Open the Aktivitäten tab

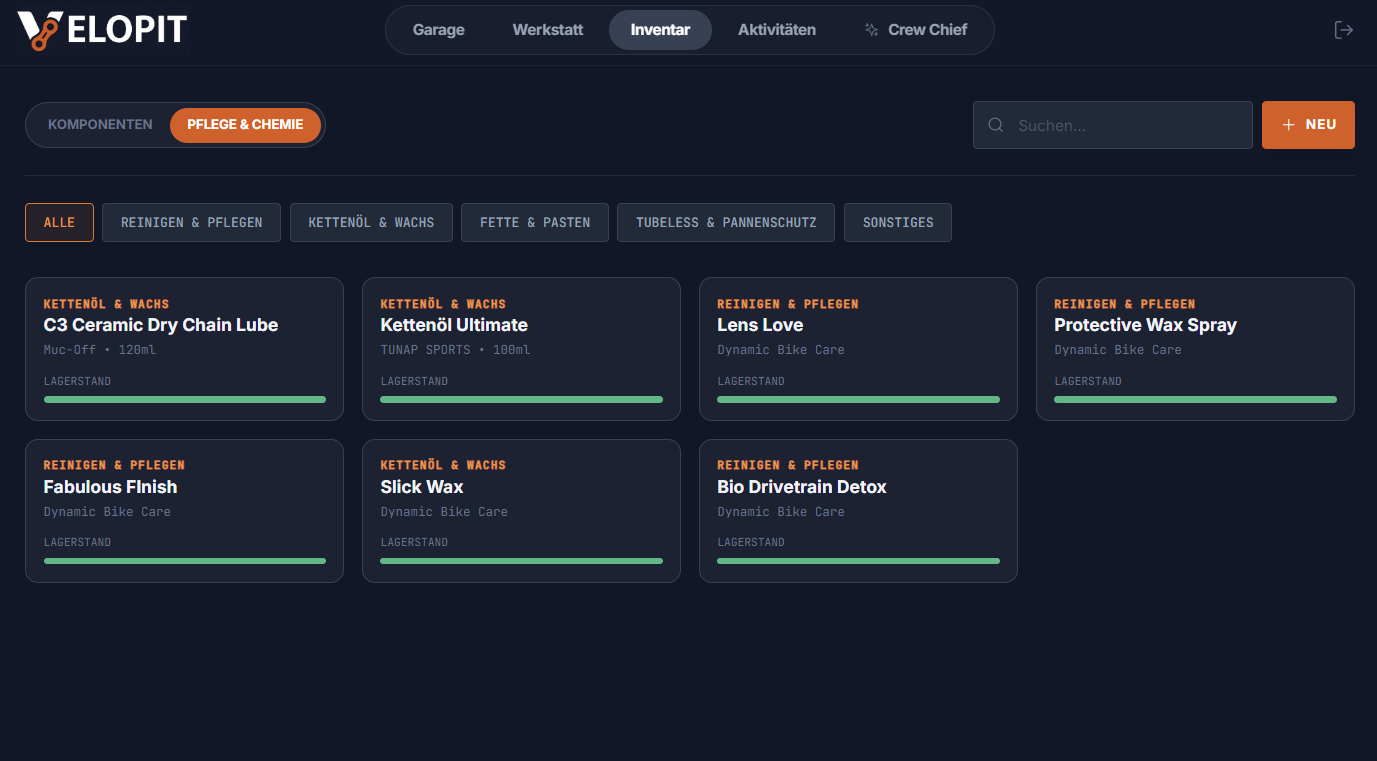tap(776, 30)
